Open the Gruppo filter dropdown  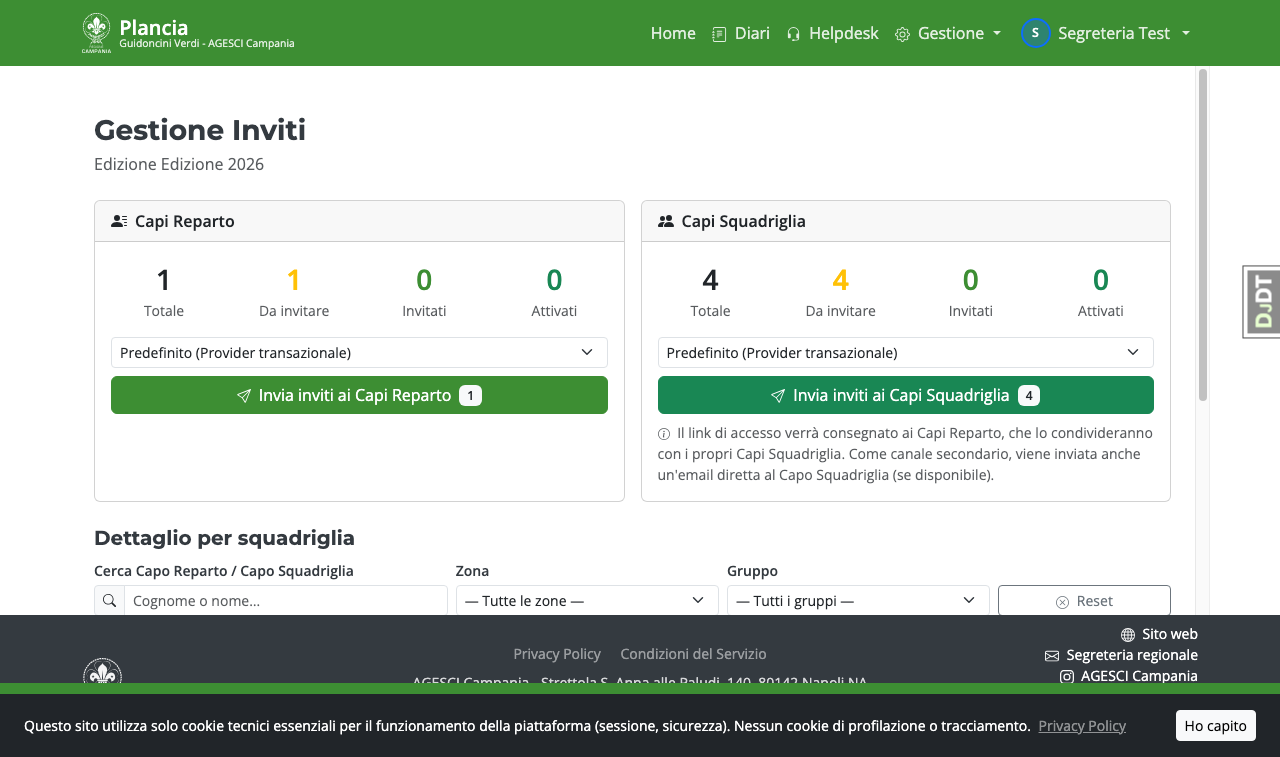click(x=858, y=601)
